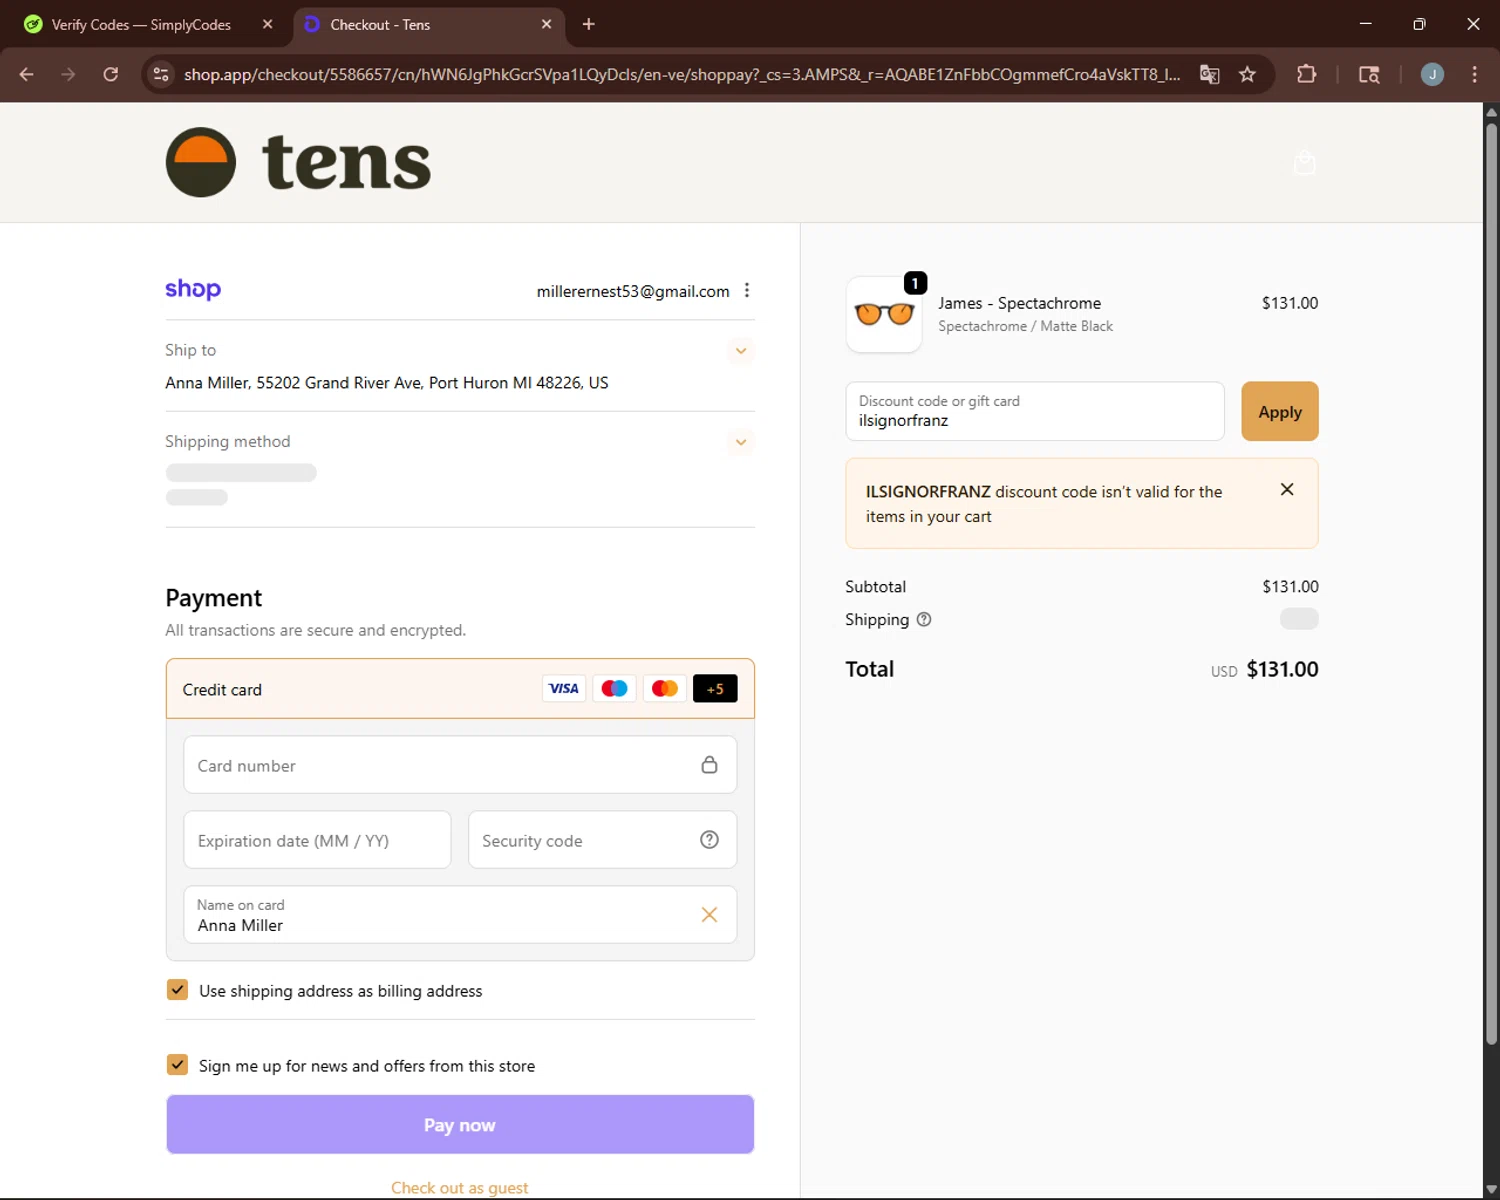Edit the Name on card field
Screen dimensions: 1500x1200
(460, 915)
